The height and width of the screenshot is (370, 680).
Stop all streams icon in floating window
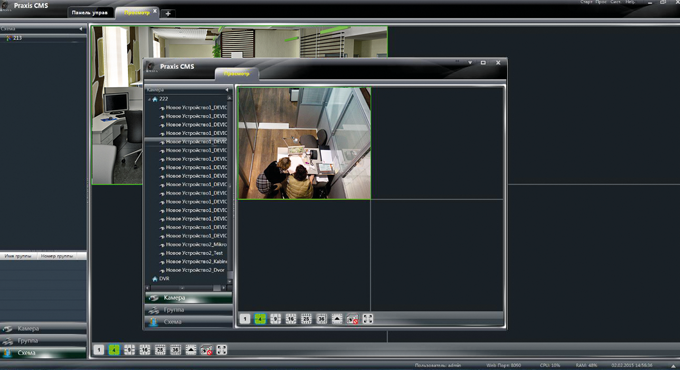click(352, 319)
